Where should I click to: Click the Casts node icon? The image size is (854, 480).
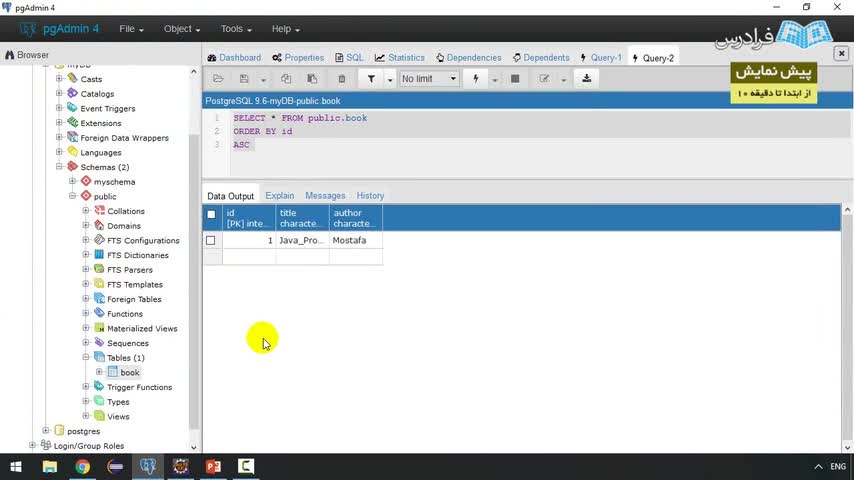point(72,78)
